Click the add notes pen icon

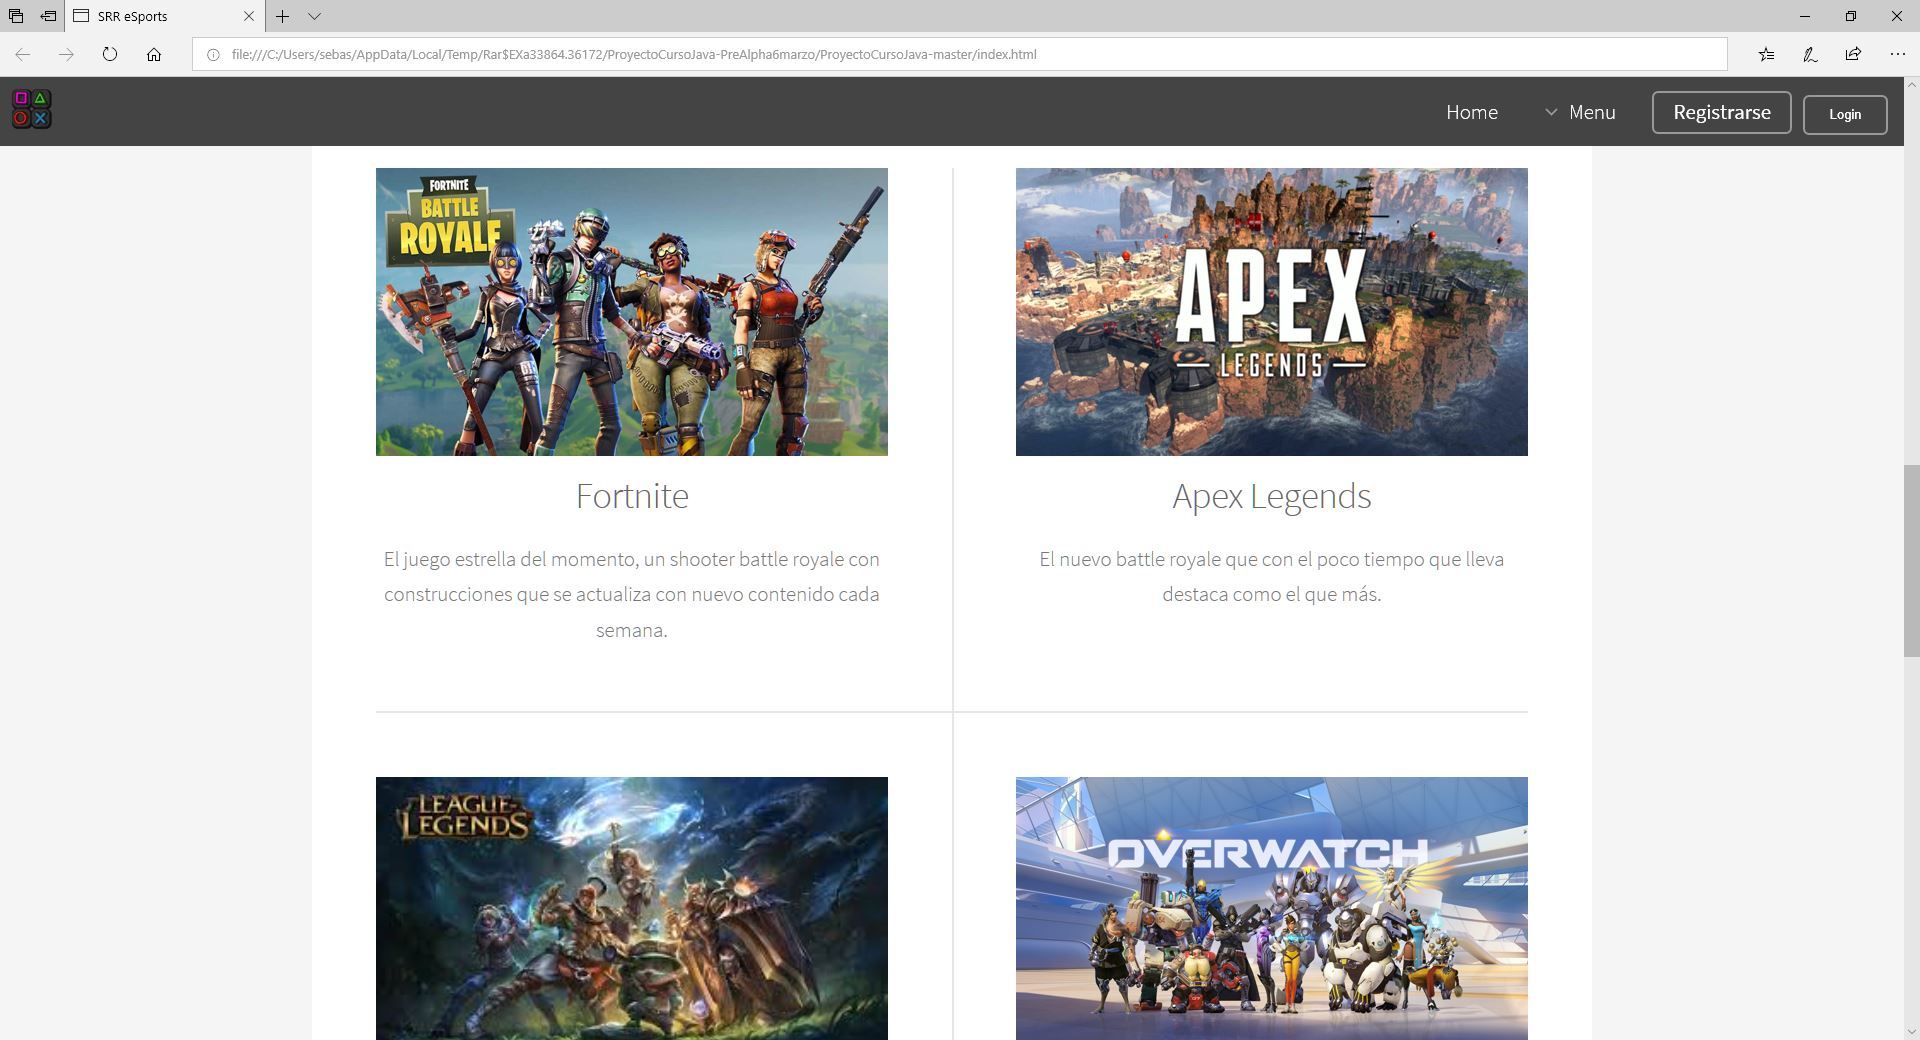[x=1810, y=54]
